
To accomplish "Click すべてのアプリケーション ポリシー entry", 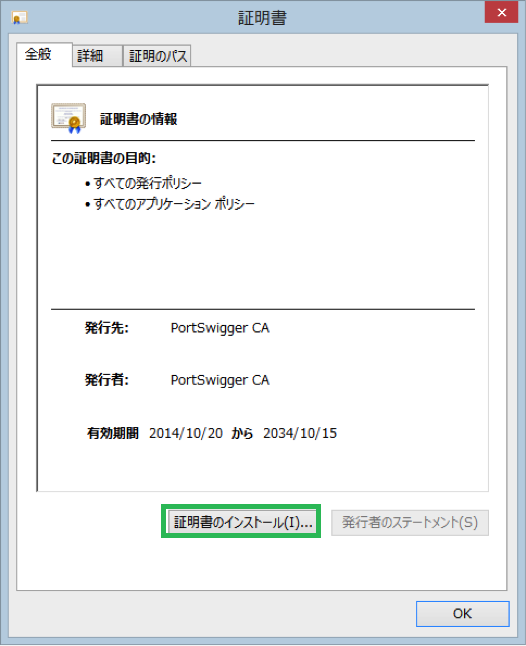I will pos(174,204).
